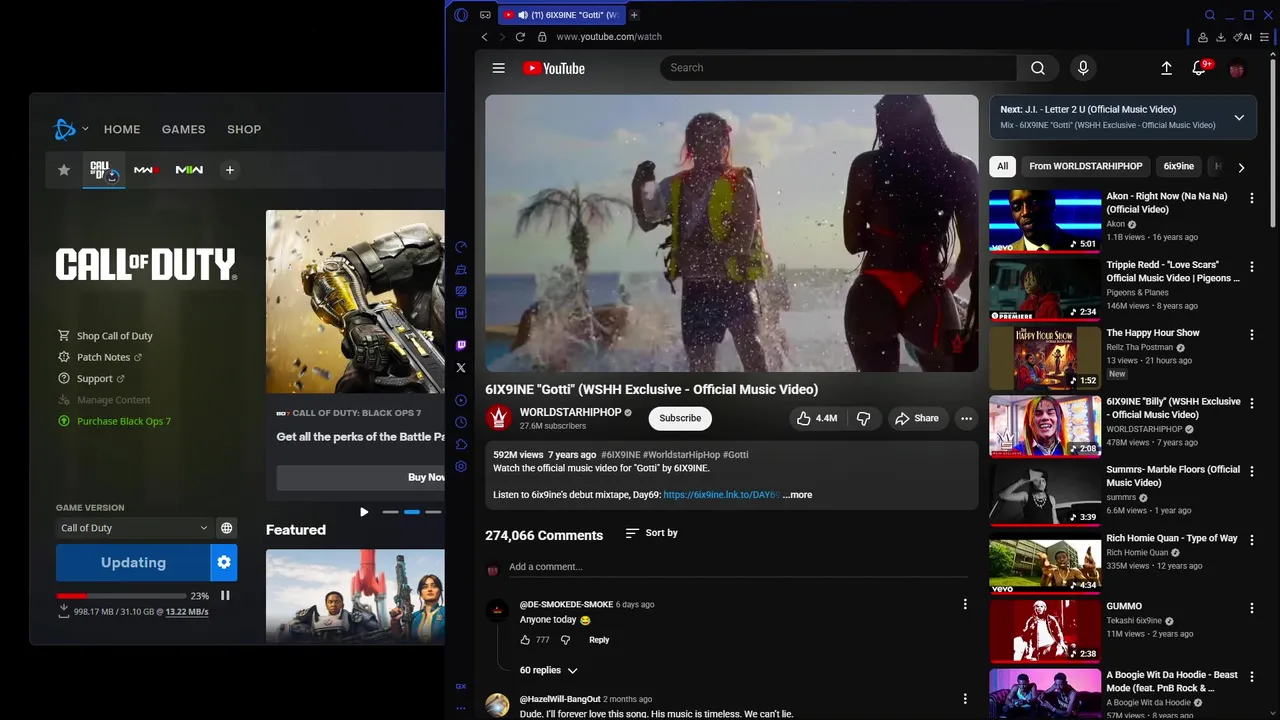Open game settings gear next to Updating
Screen dimensions: 1280x720
pyautogui.click(x=224, y=563)
